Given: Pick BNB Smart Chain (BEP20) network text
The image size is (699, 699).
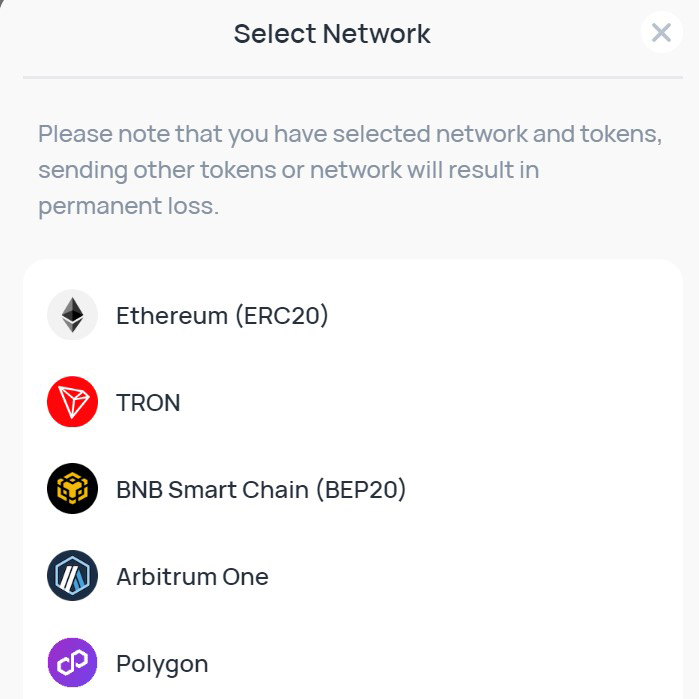Looking at the screenshot, I should tap(261, 489).
